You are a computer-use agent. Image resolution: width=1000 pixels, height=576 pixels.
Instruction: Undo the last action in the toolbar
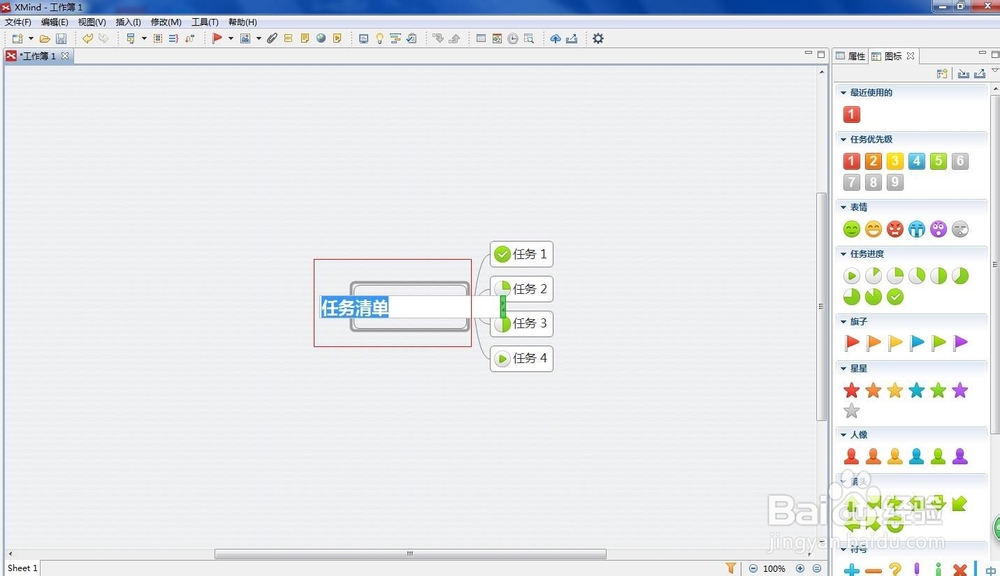(x=87, y=38)
